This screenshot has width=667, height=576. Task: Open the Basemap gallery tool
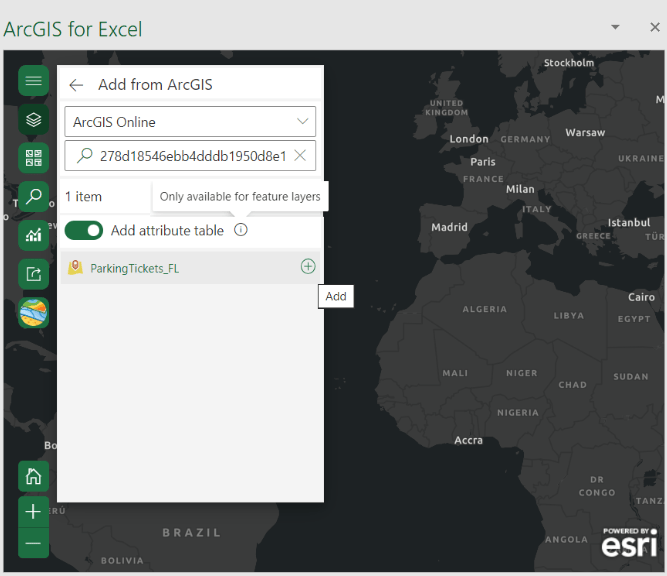coord(34,158)
